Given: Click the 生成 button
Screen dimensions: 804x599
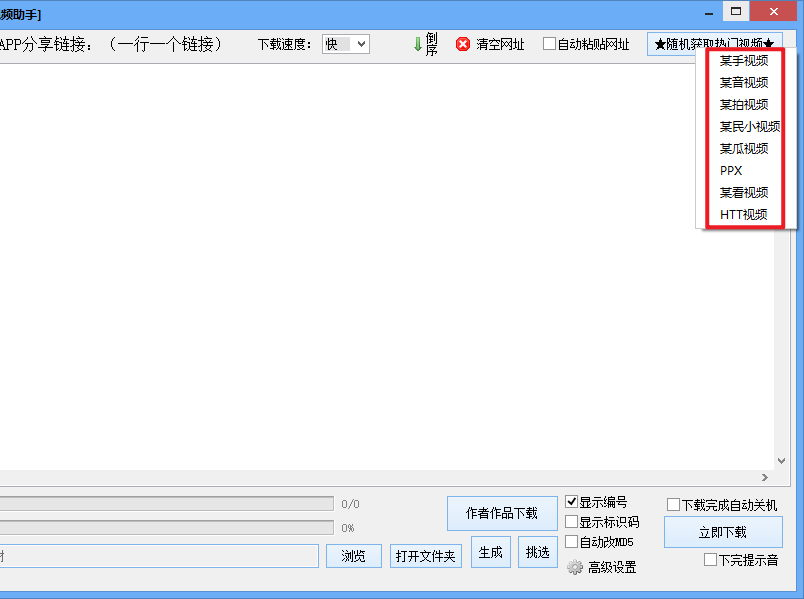Looking at the screenshot, I should [x=491, y=552].
